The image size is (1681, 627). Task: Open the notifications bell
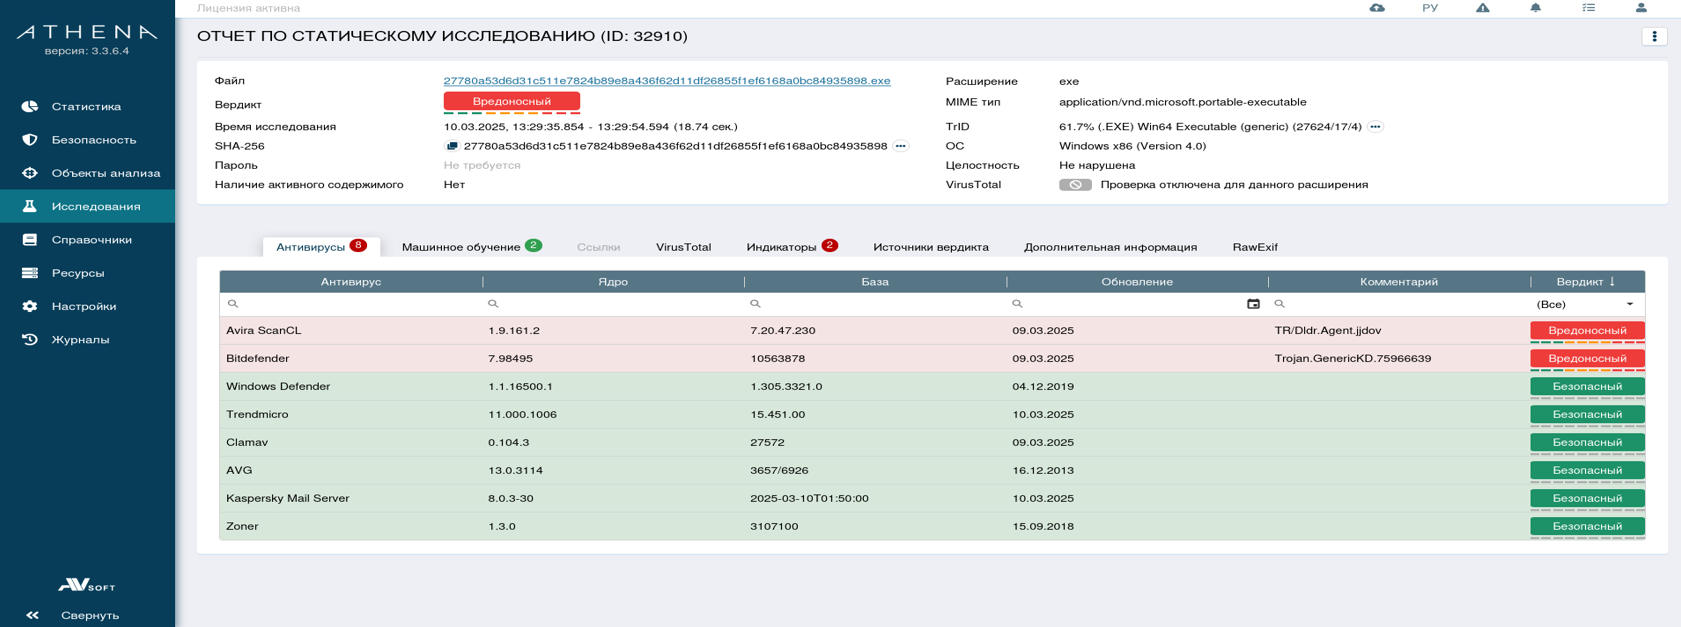pos(1535,8)
